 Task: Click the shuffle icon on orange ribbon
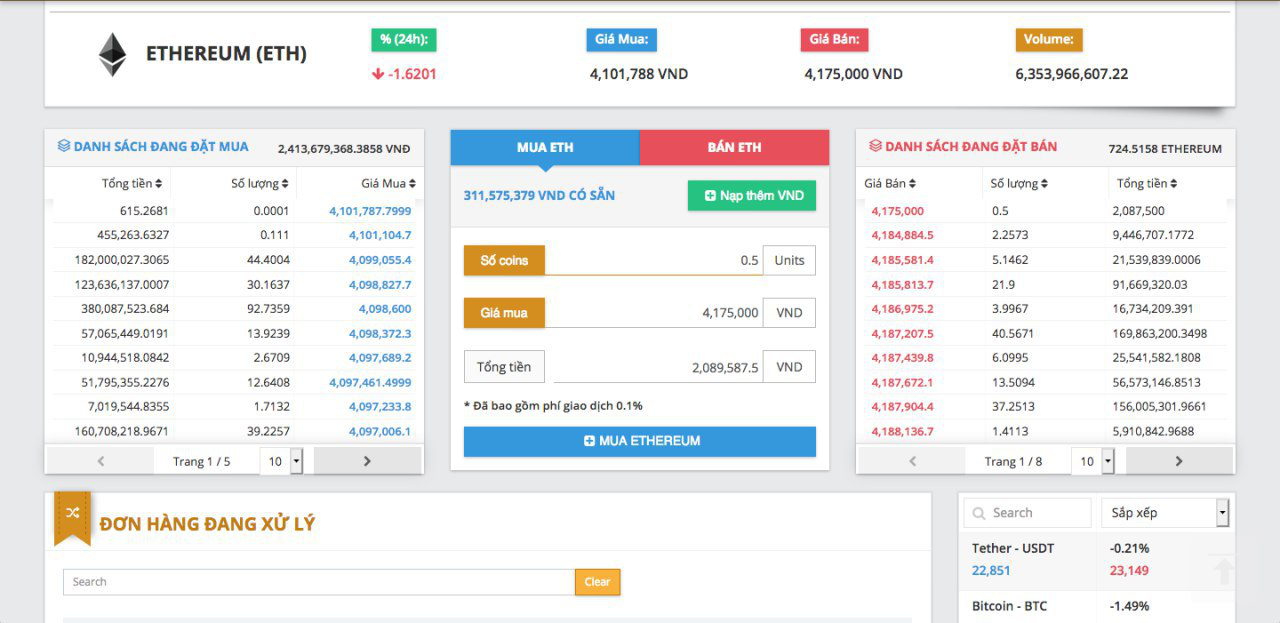(72, 513)
